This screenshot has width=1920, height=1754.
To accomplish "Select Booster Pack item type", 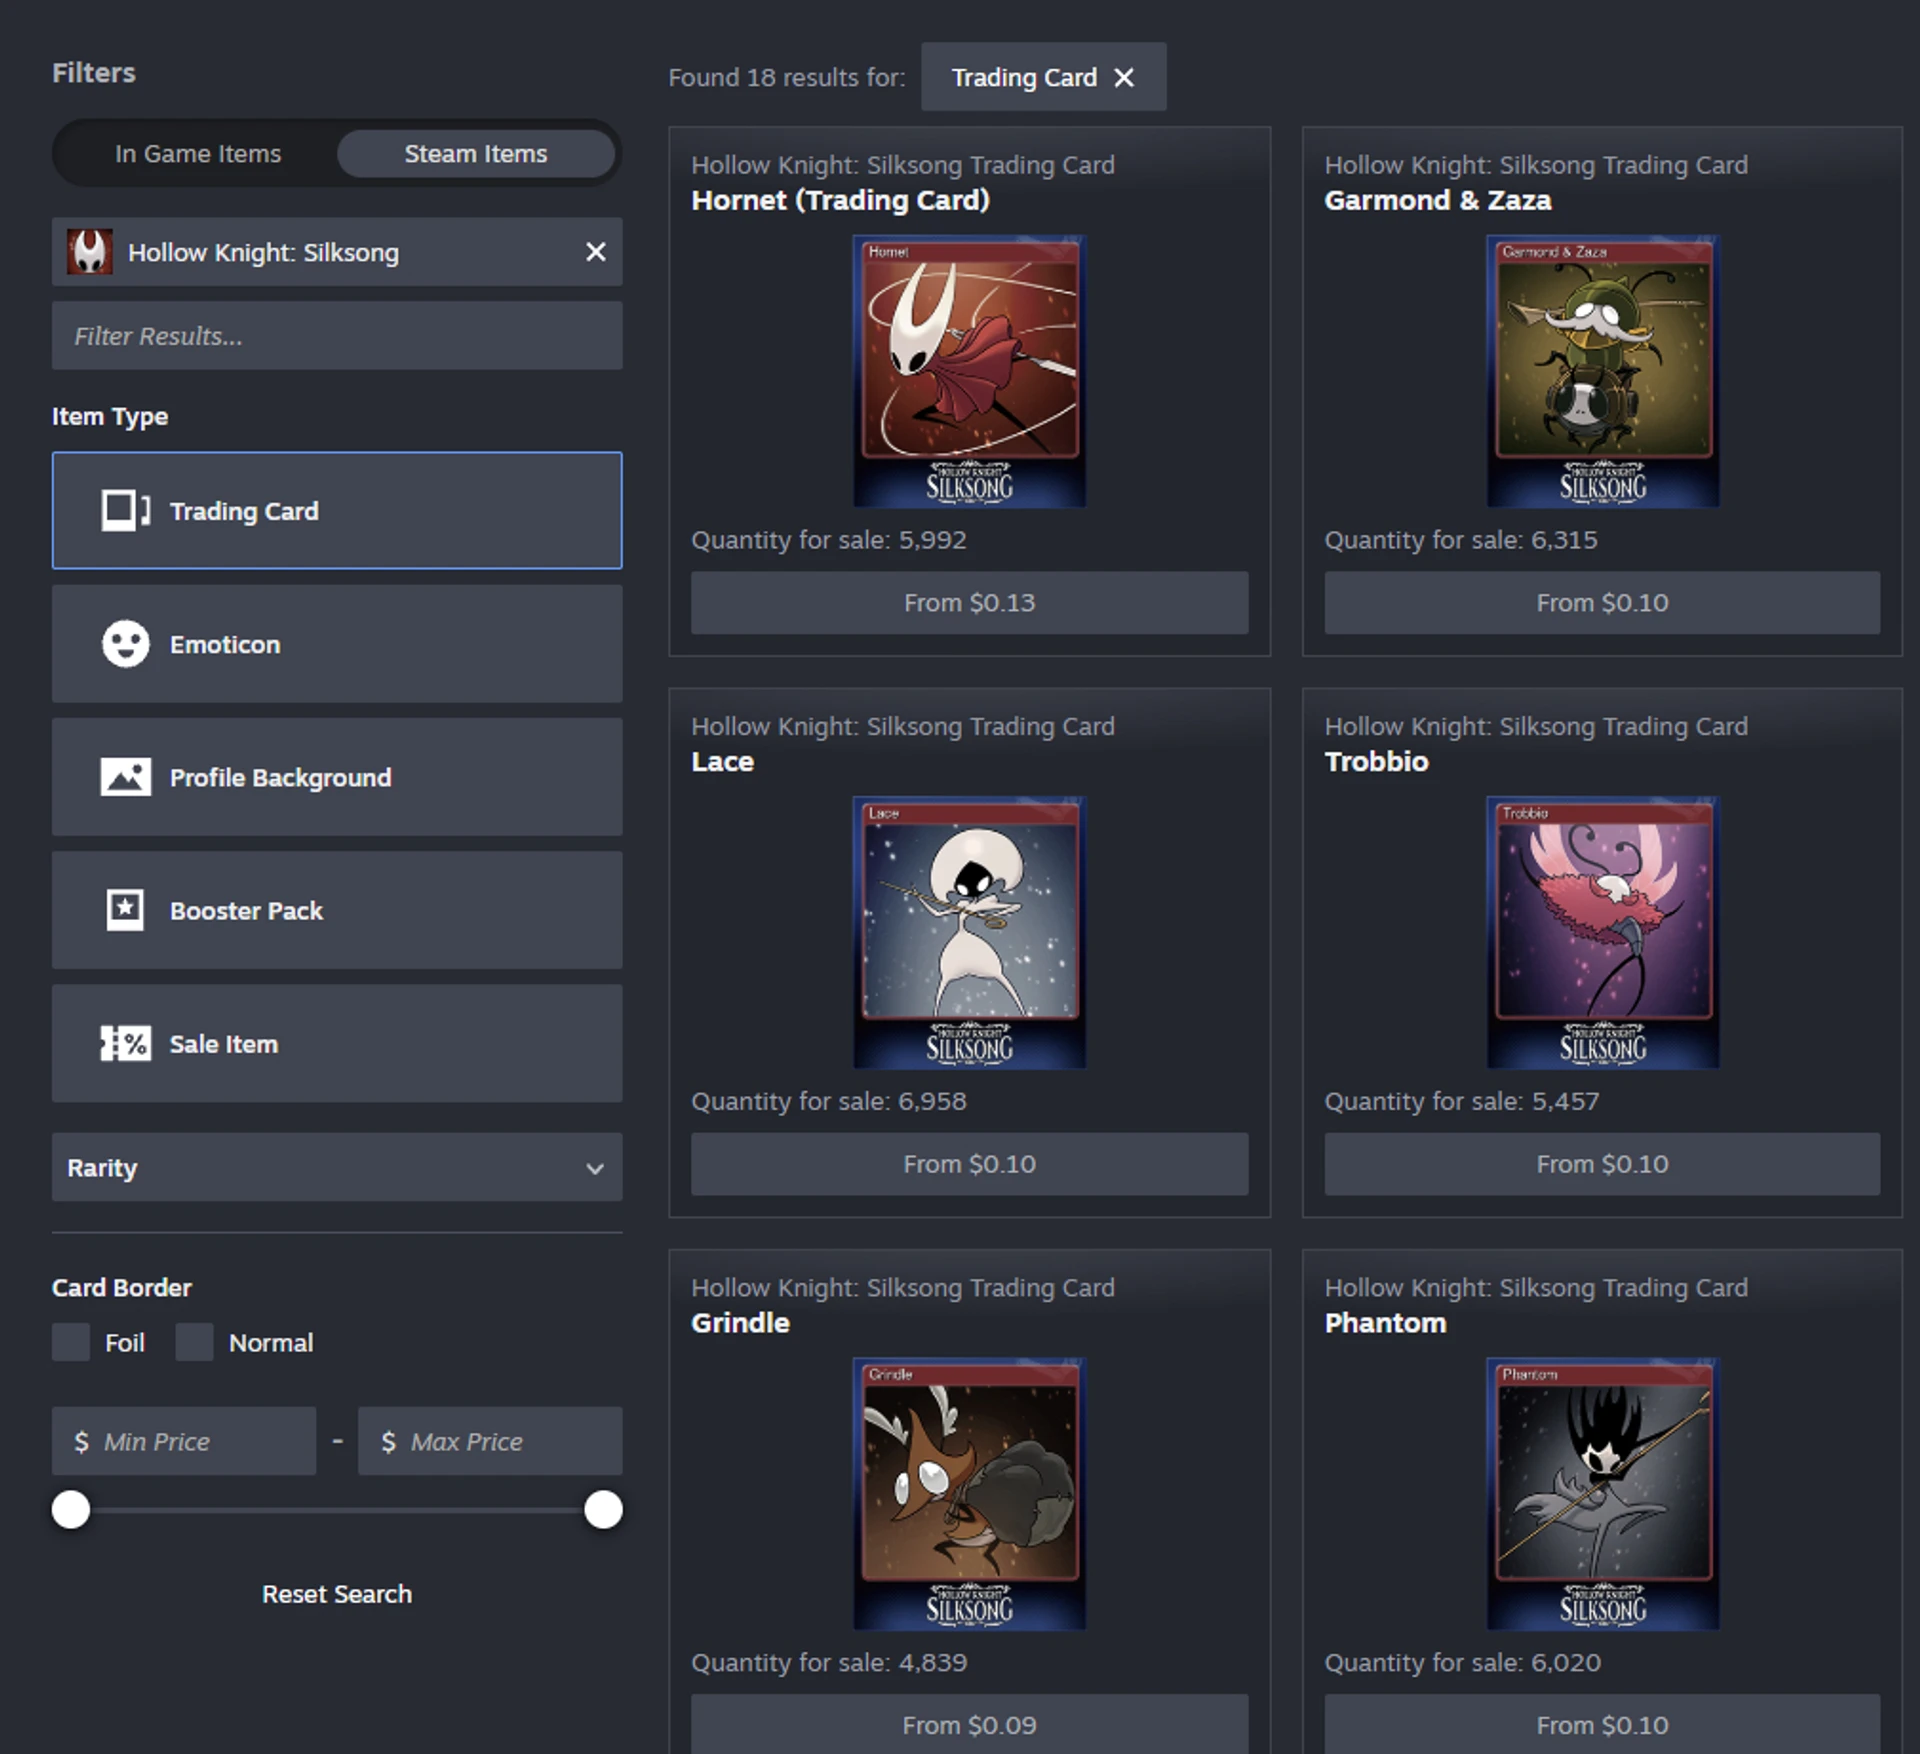I will coord(337,910).
